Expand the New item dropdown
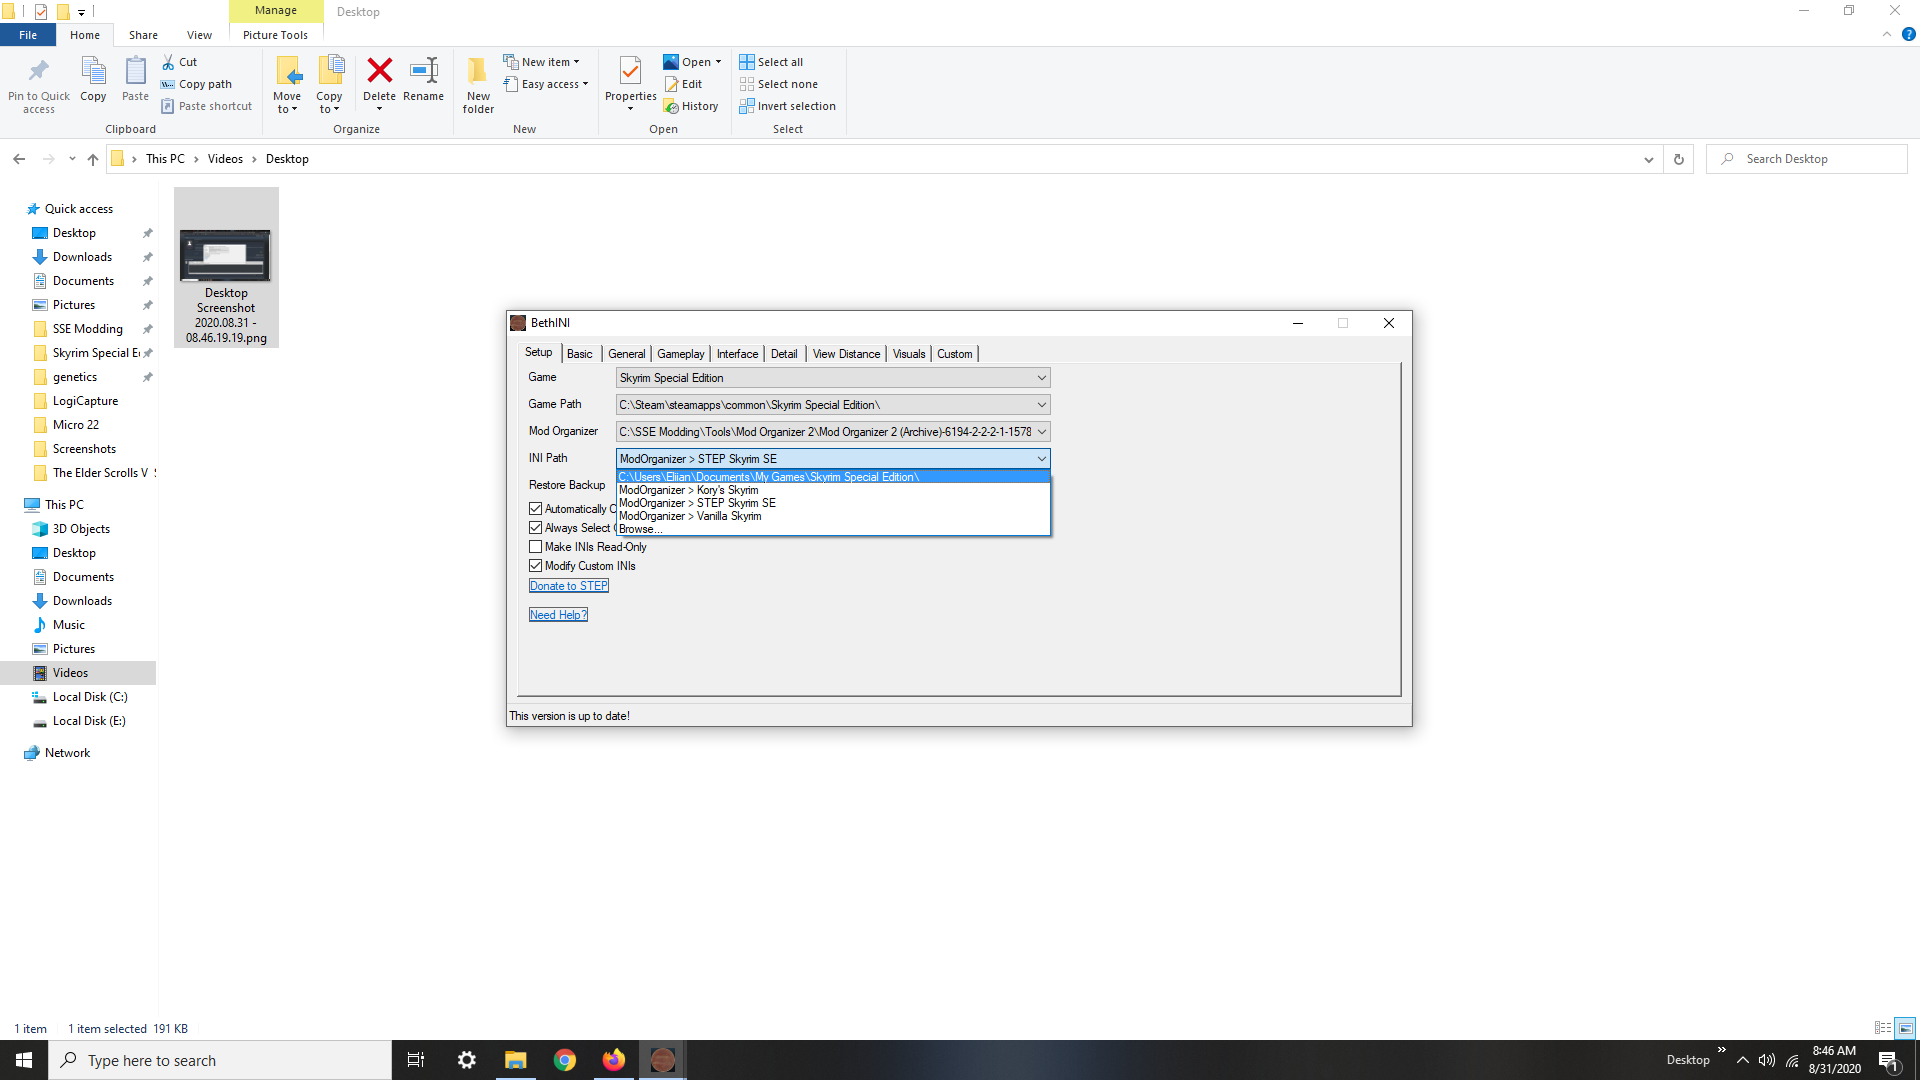The width and height of the screenshot is (1920, 1080). (576, 62)
